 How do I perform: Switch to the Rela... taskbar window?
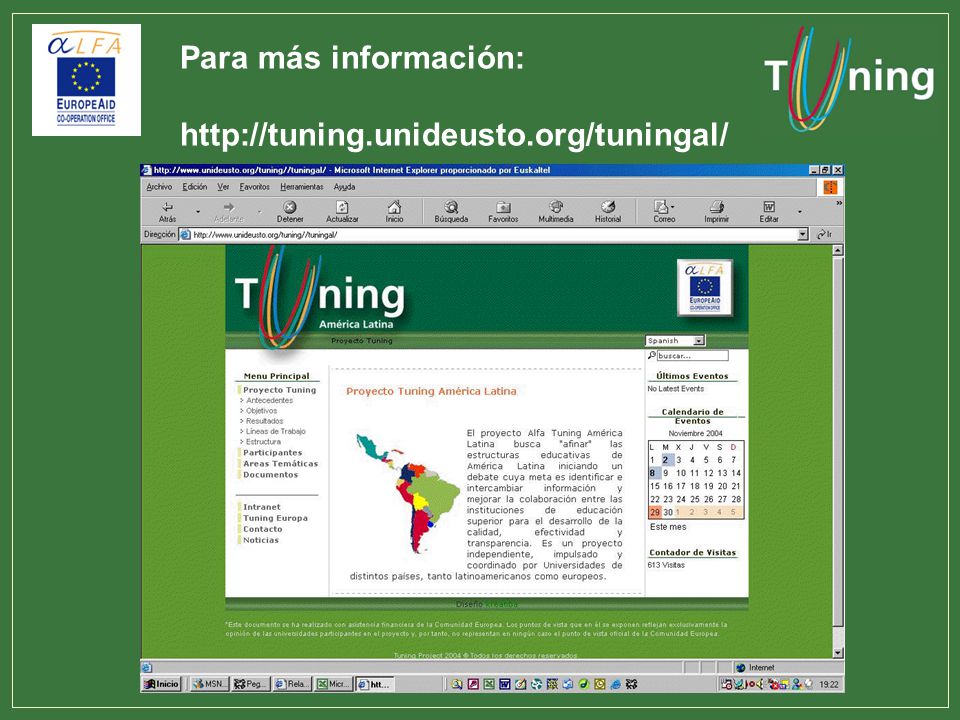tap(292, 684)
